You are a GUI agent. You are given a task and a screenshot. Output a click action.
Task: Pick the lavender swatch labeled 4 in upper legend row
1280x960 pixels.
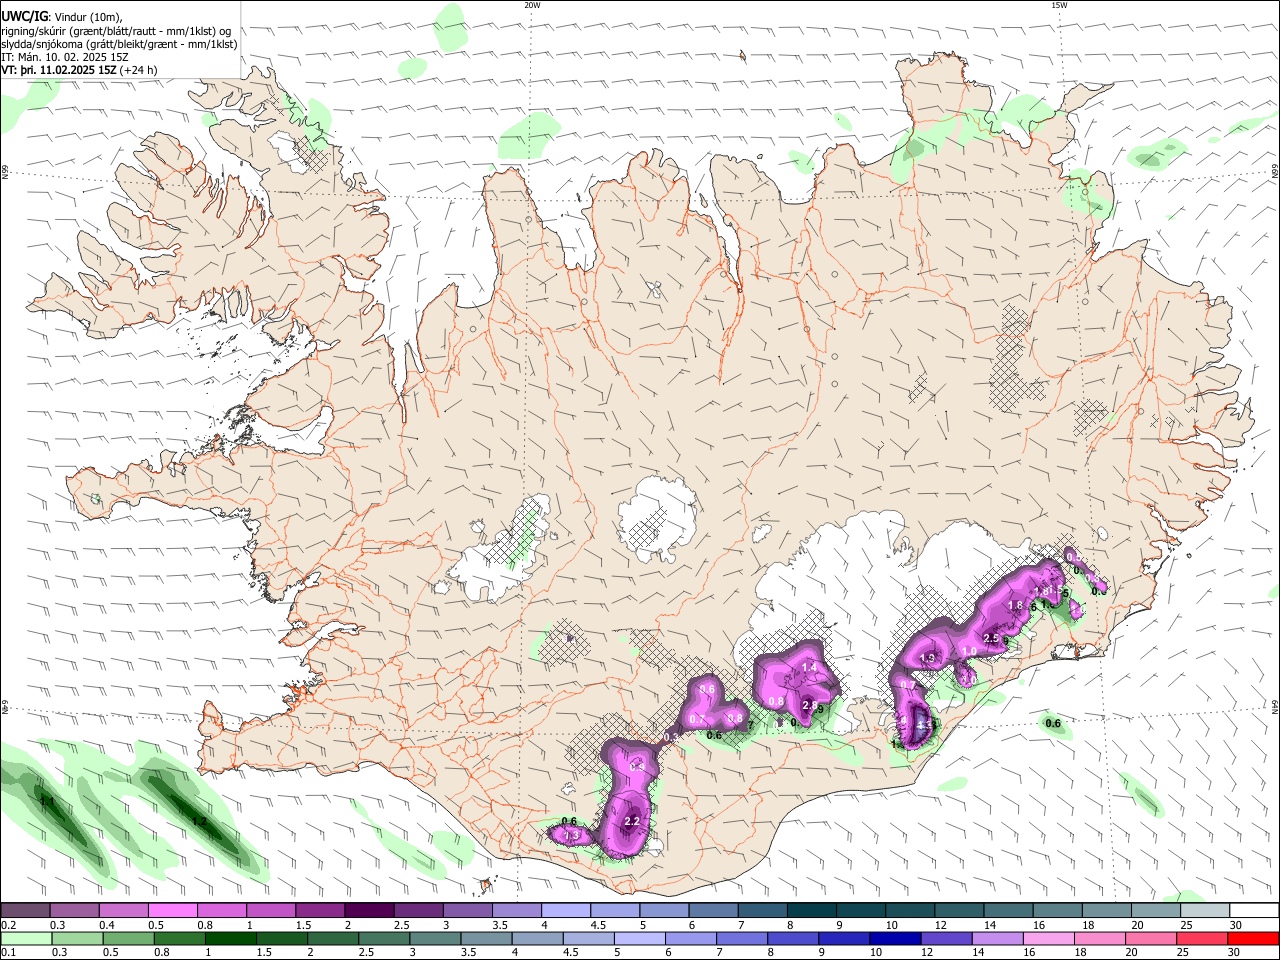pyautogui.click(x=565, y=910)
